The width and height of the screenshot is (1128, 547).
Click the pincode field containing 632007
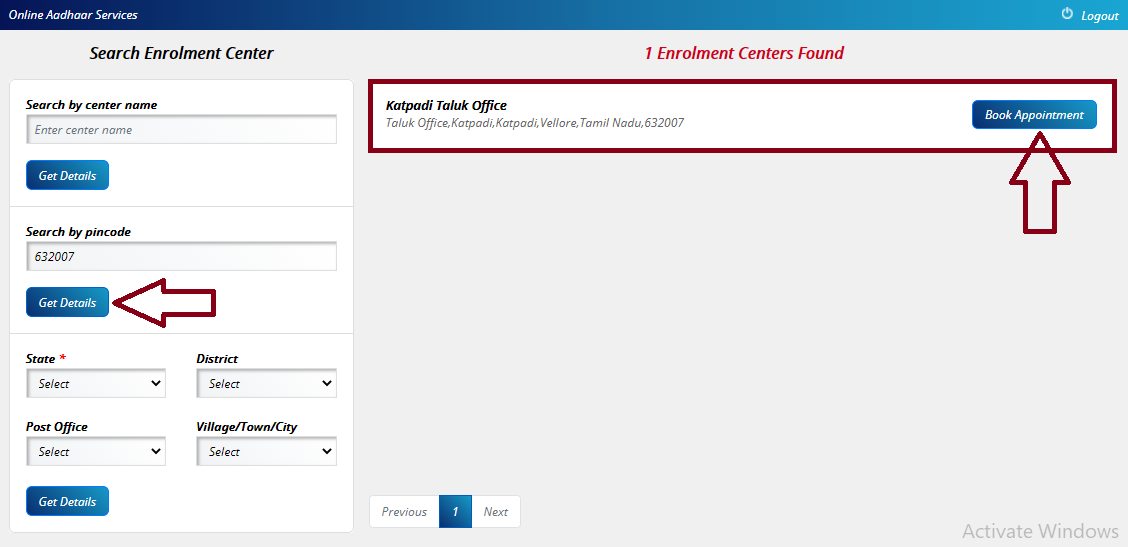click(181, 256)
